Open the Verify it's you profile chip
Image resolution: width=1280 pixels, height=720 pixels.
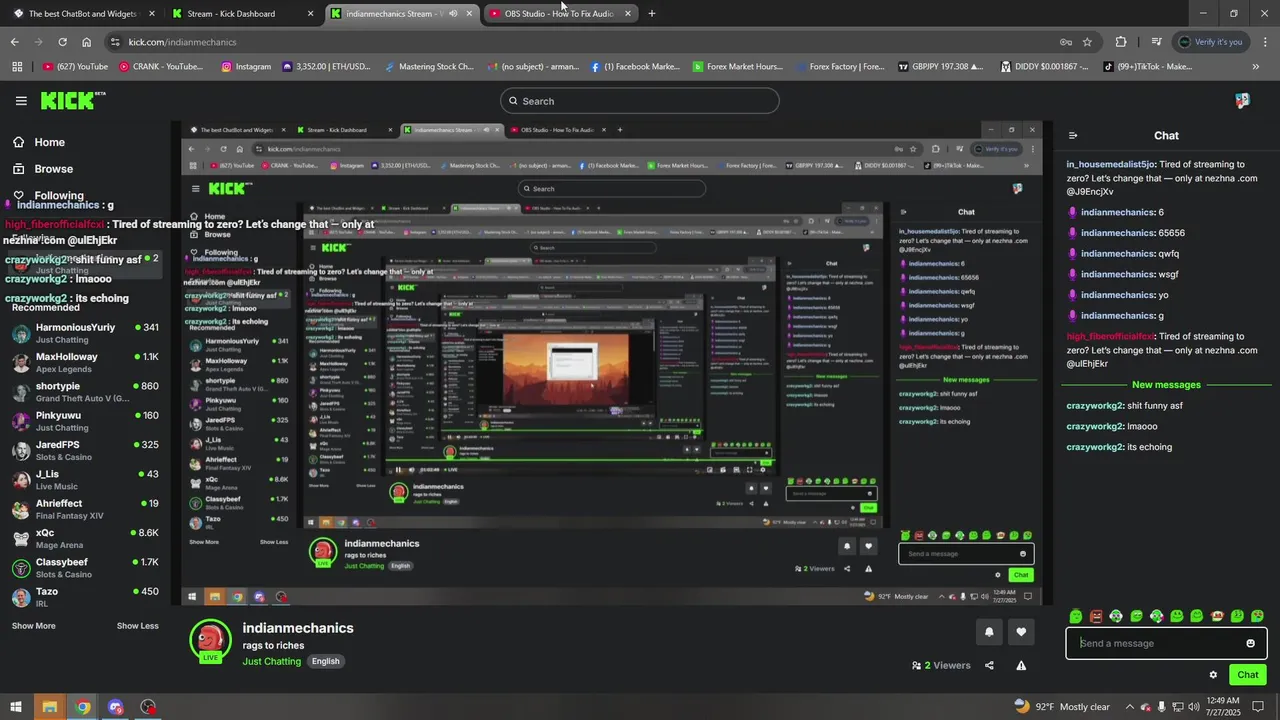coord(1211,42)
